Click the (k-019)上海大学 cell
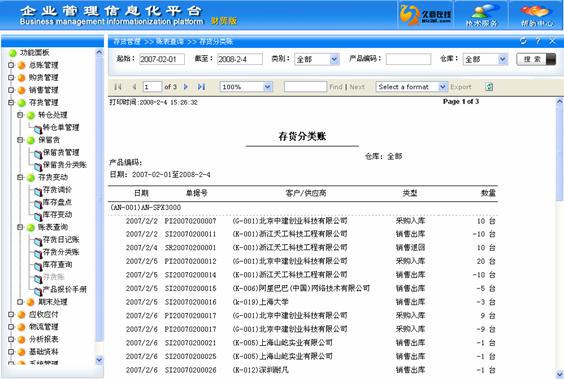The width and height of the screenshot is (564, 379). tap(260, 302)
